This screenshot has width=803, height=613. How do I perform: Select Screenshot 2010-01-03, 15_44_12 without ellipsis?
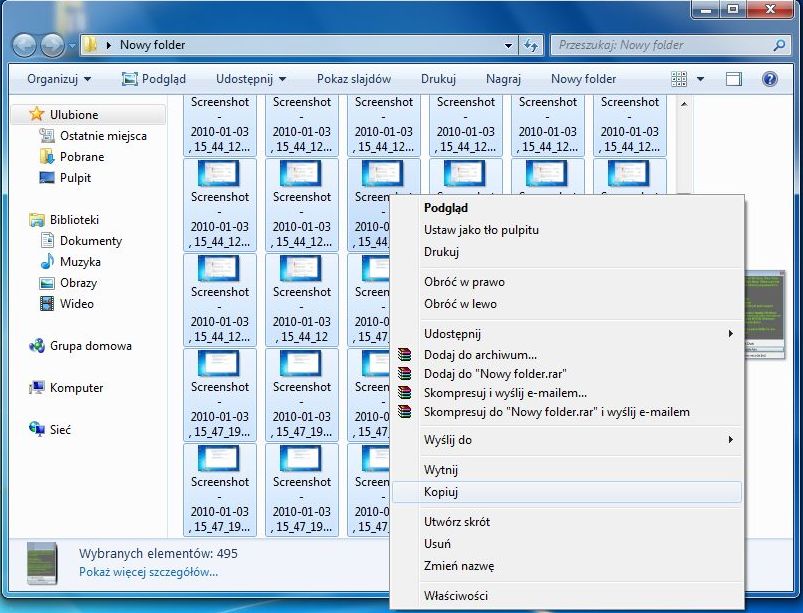tap(302, 300)
